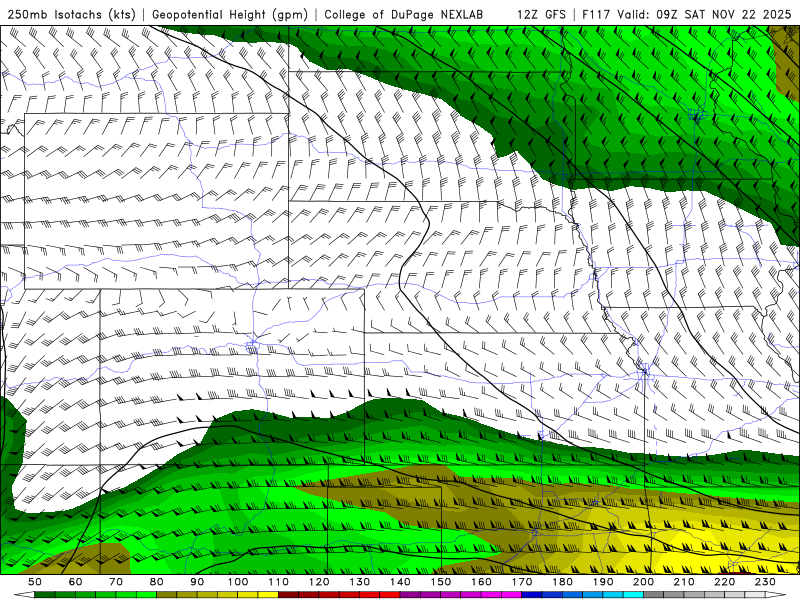Click the "Geopotential Height (gpm)" header label
Image resolution: width=800 pixels, height=600 pixels.
click(230, 14)
